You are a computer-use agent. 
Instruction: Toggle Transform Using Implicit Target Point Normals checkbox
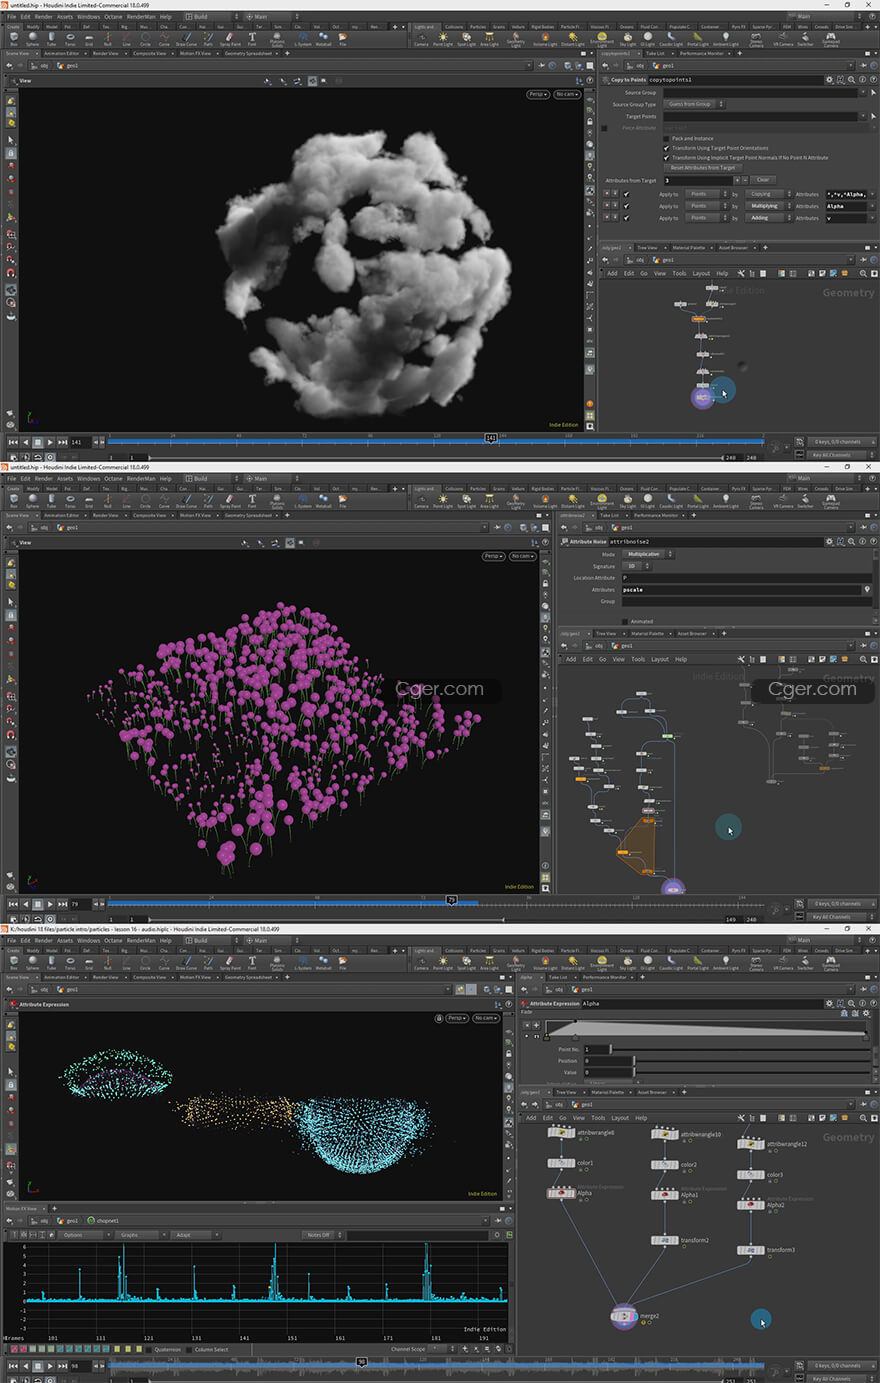(667, 157)
